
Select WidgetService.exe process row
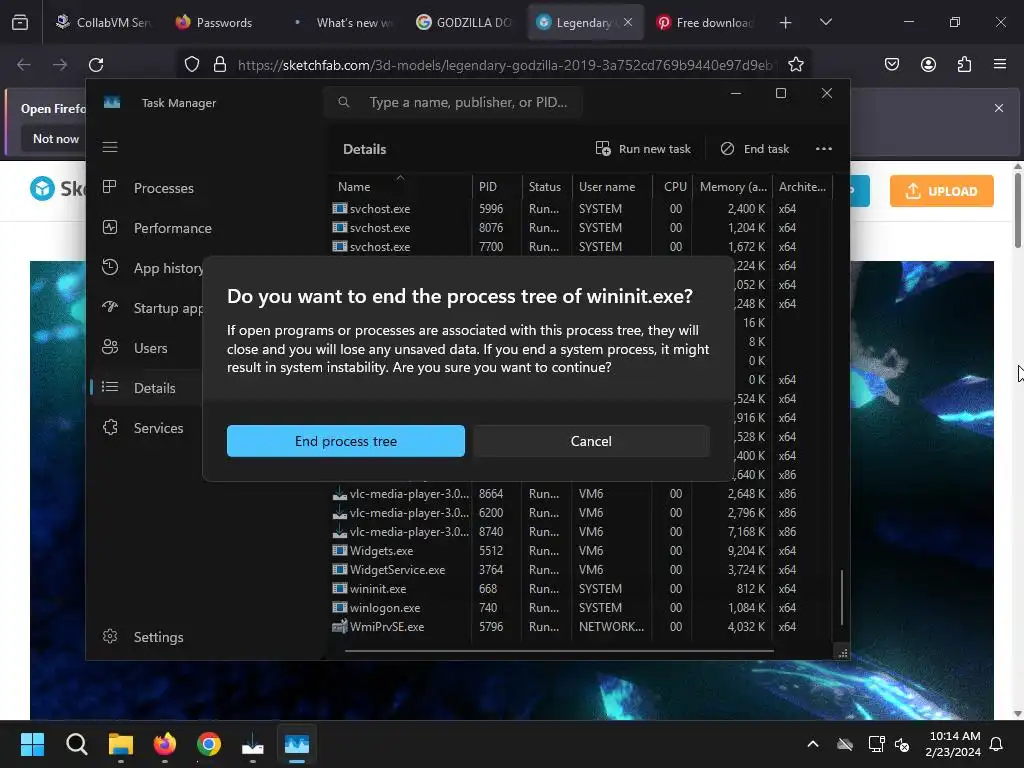coord(581,569)
